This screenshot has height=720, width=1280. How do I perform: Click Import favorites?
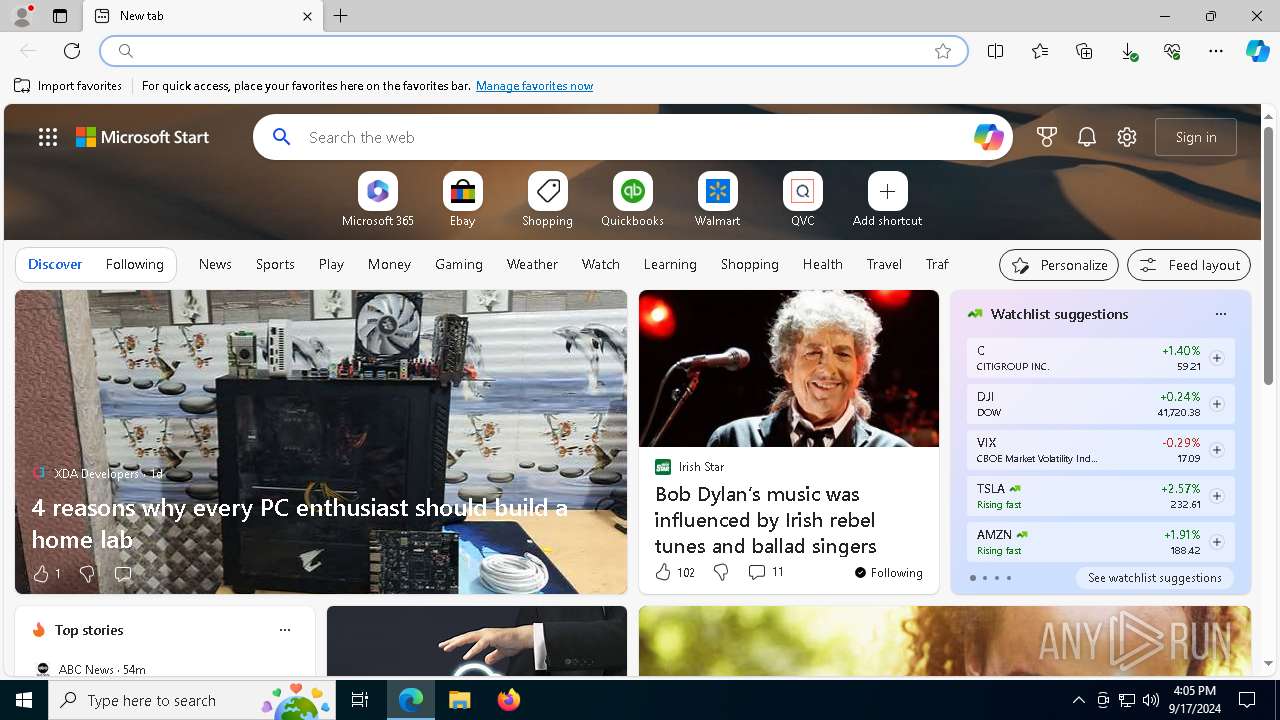coord(68,86)
